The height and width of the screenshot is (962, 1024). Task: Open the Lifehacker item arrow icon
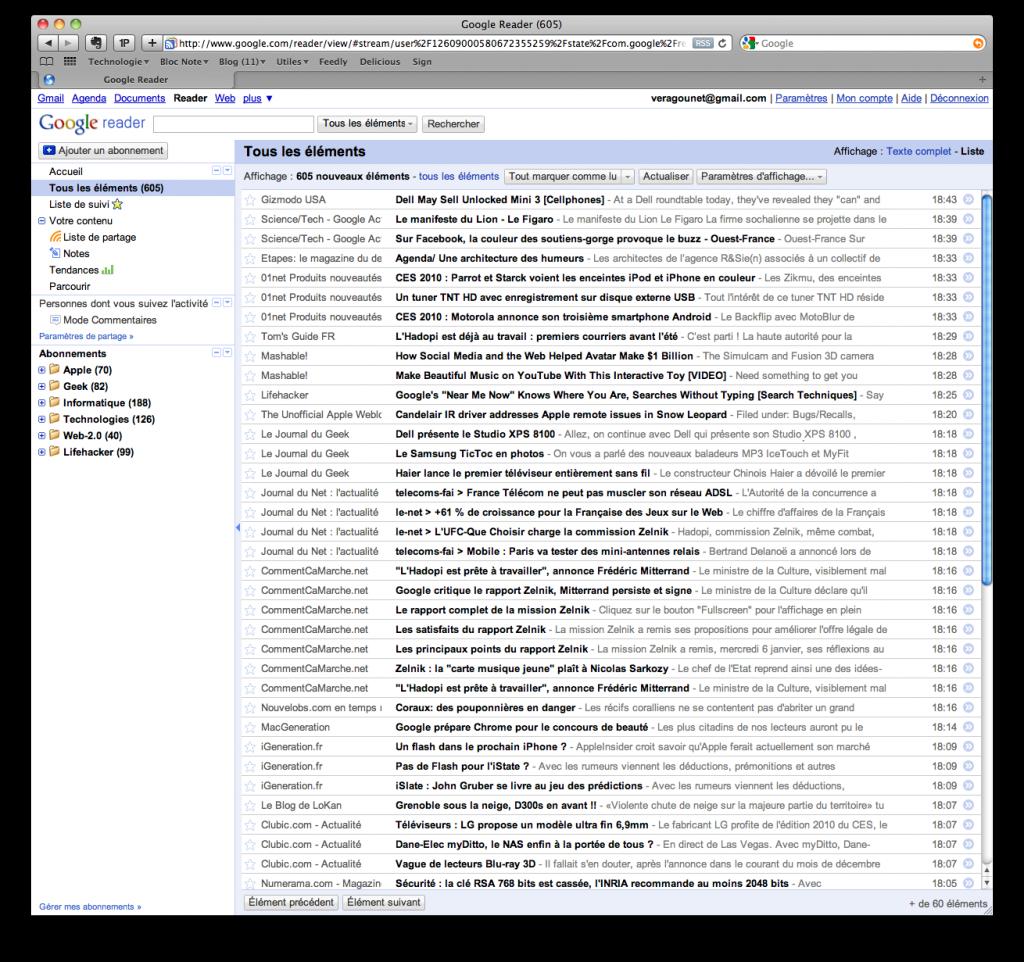968,394
